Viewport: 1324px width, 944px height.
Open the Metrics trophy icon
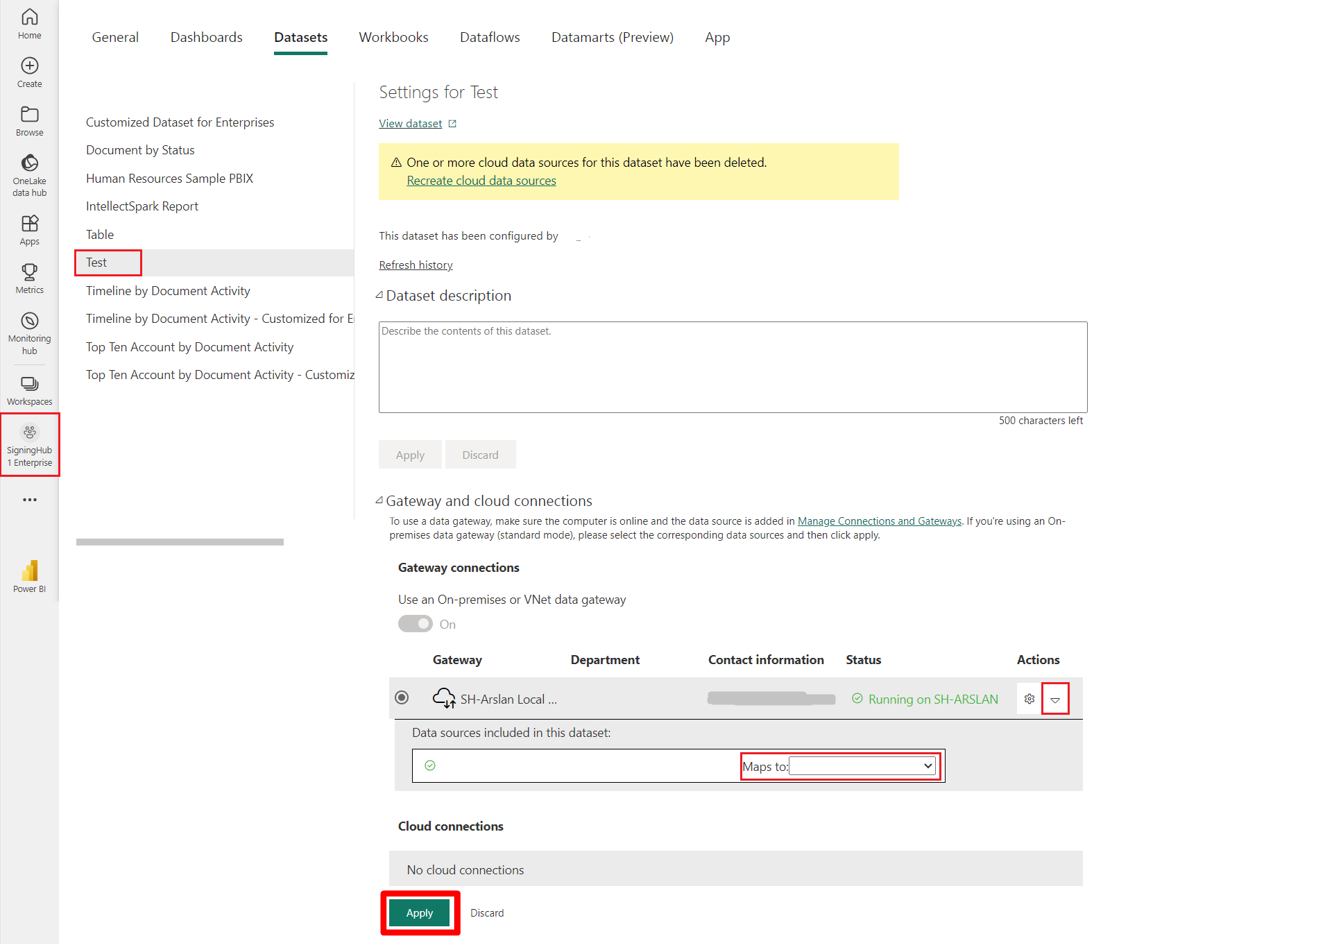pyautogui.click(x=29, y=272)
